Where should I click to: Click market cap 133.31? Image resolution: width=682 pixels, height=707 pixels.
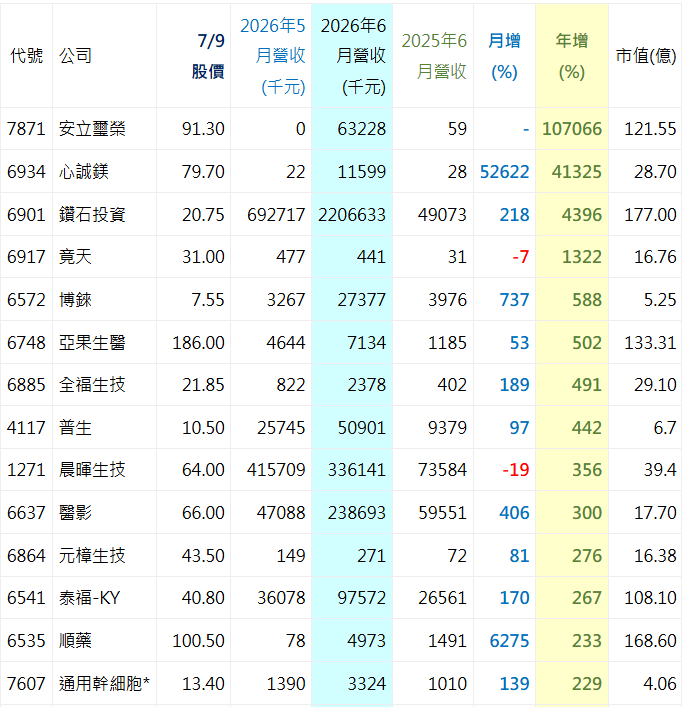(x=650, y=343)
